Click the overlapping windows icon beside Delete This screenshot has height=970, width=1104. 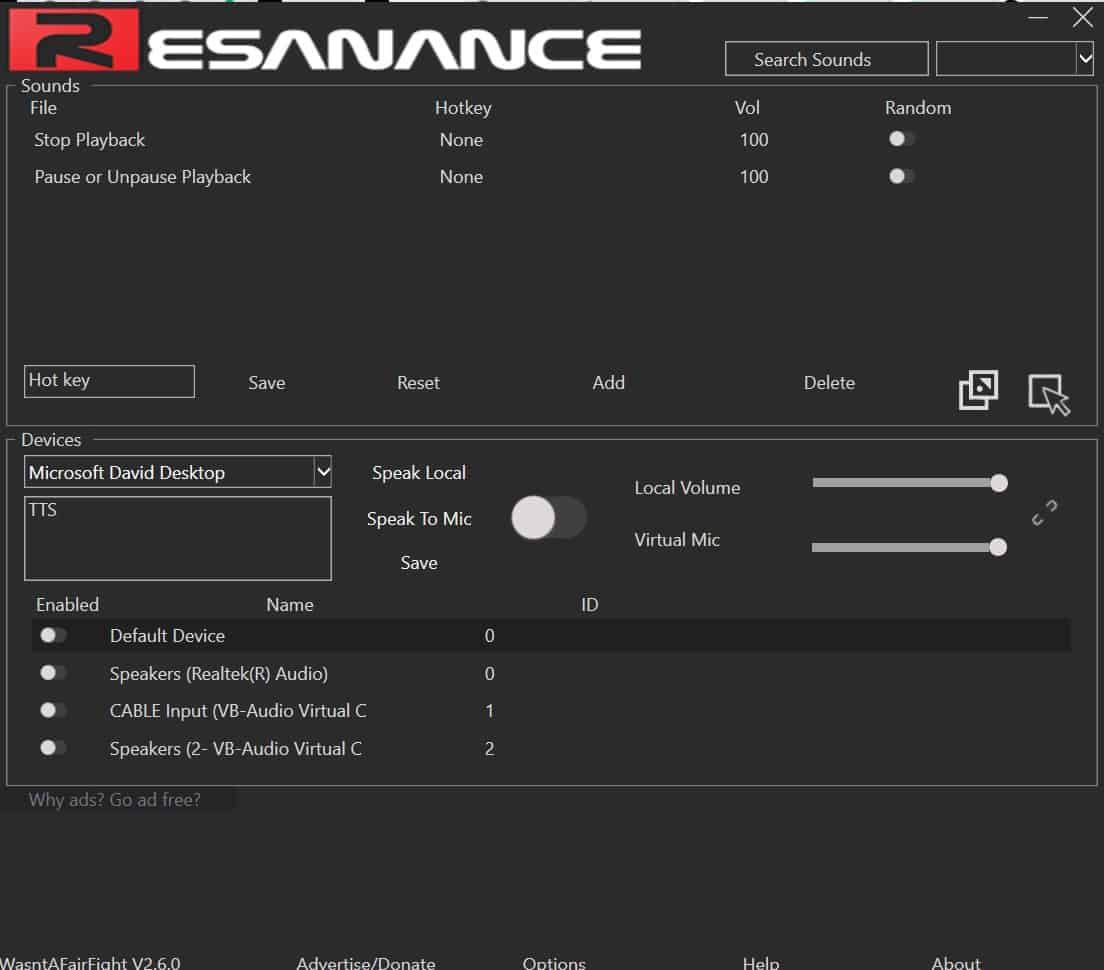point(978,390)
